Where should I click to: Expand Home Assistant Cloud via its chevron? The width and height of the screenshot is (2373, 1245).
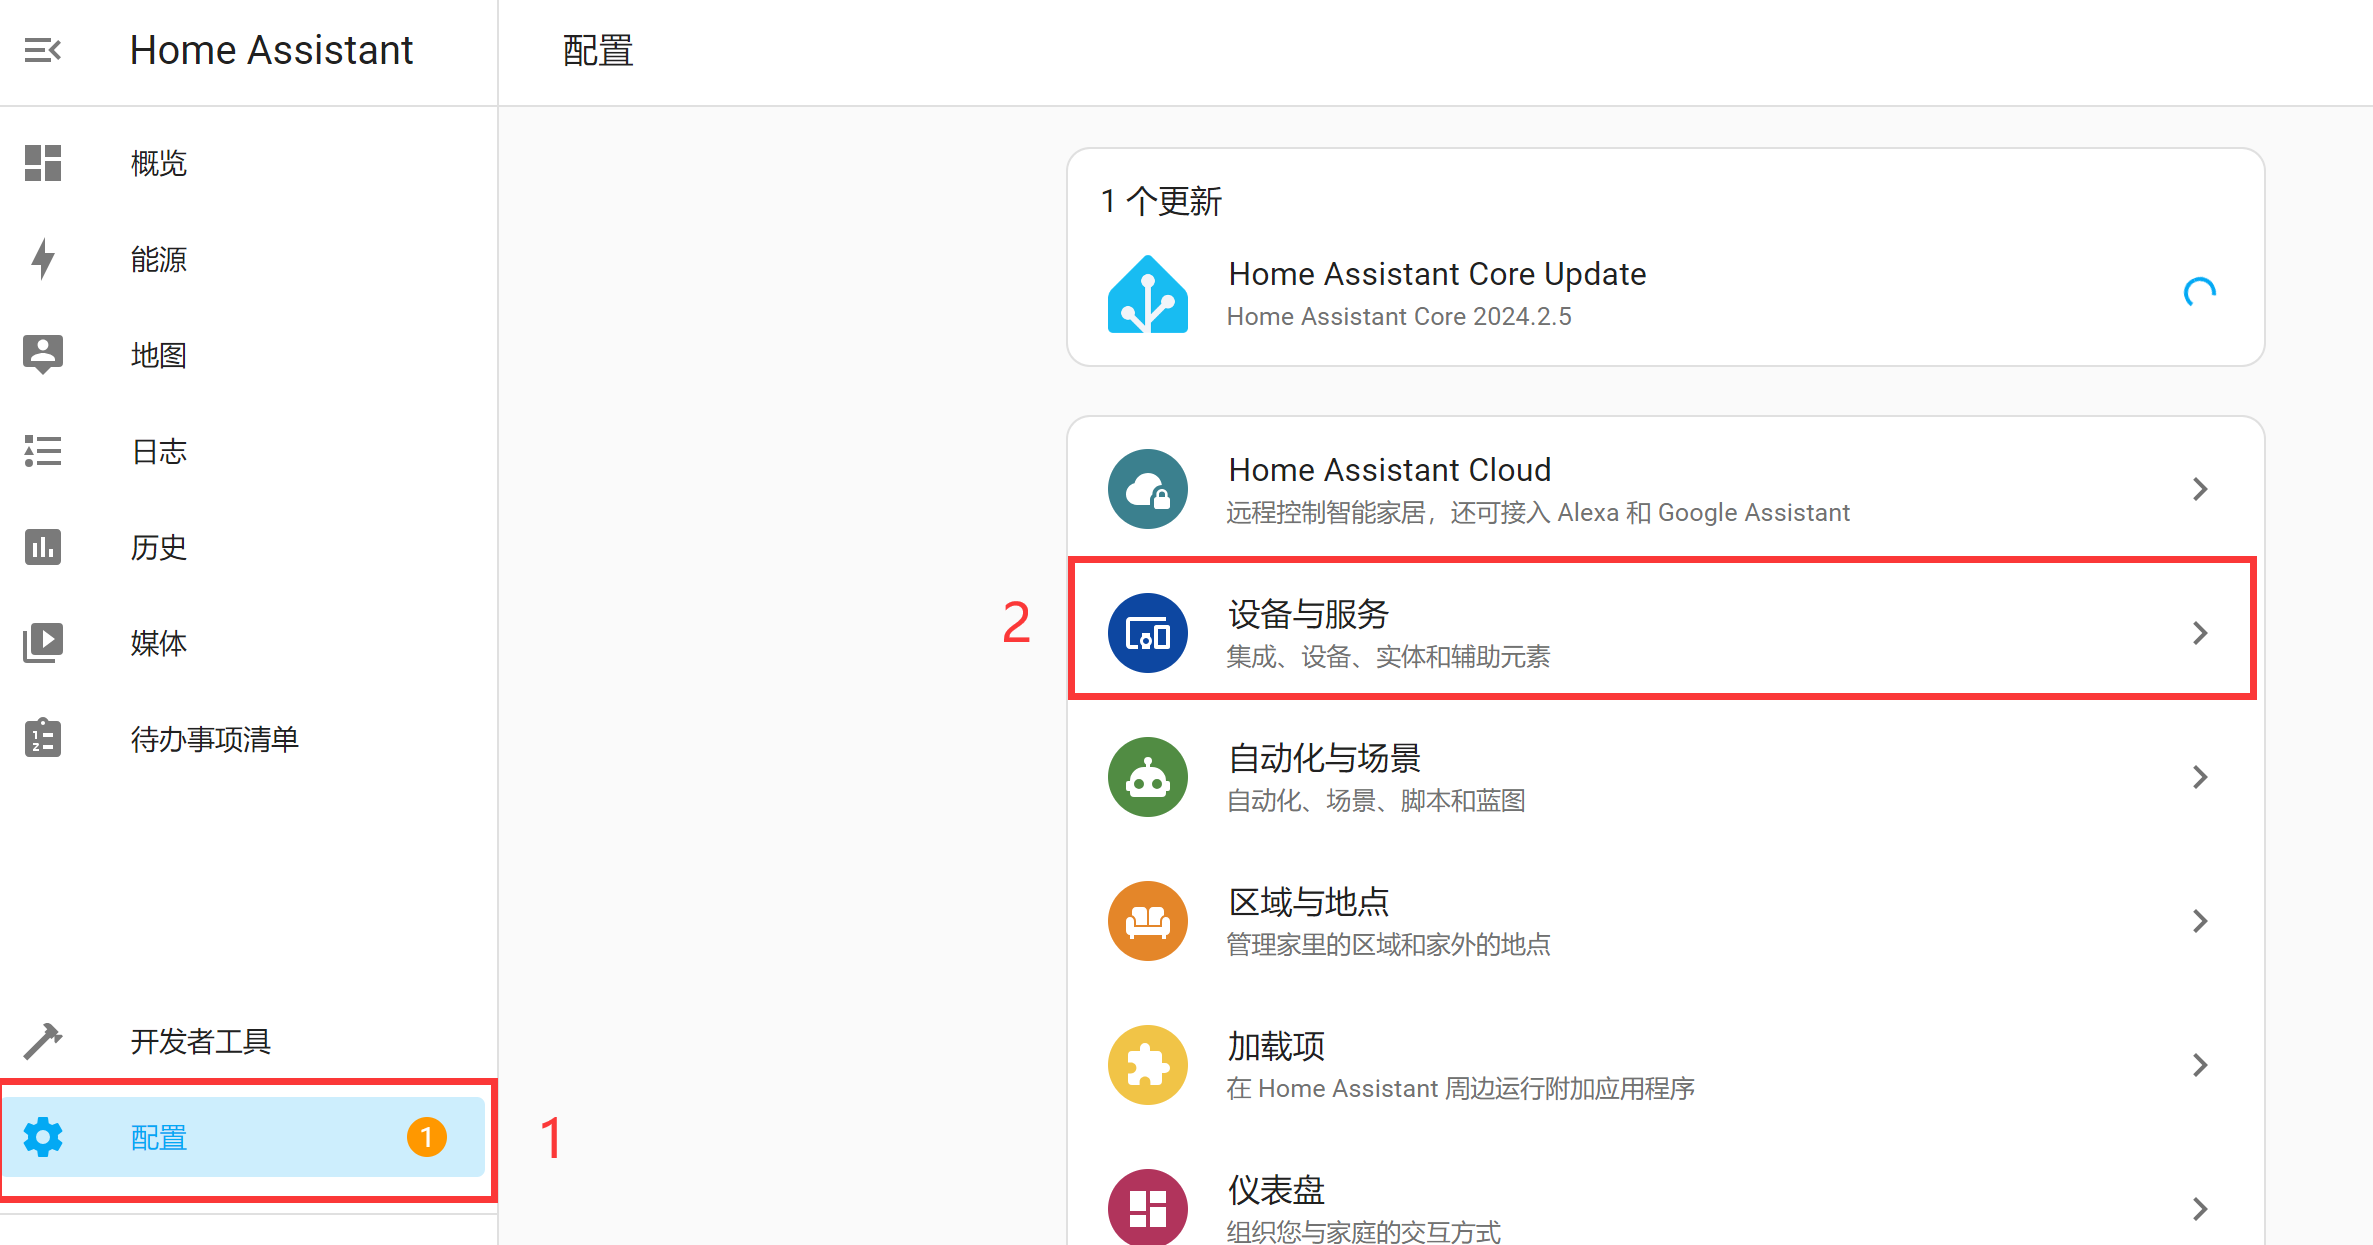2200,489
